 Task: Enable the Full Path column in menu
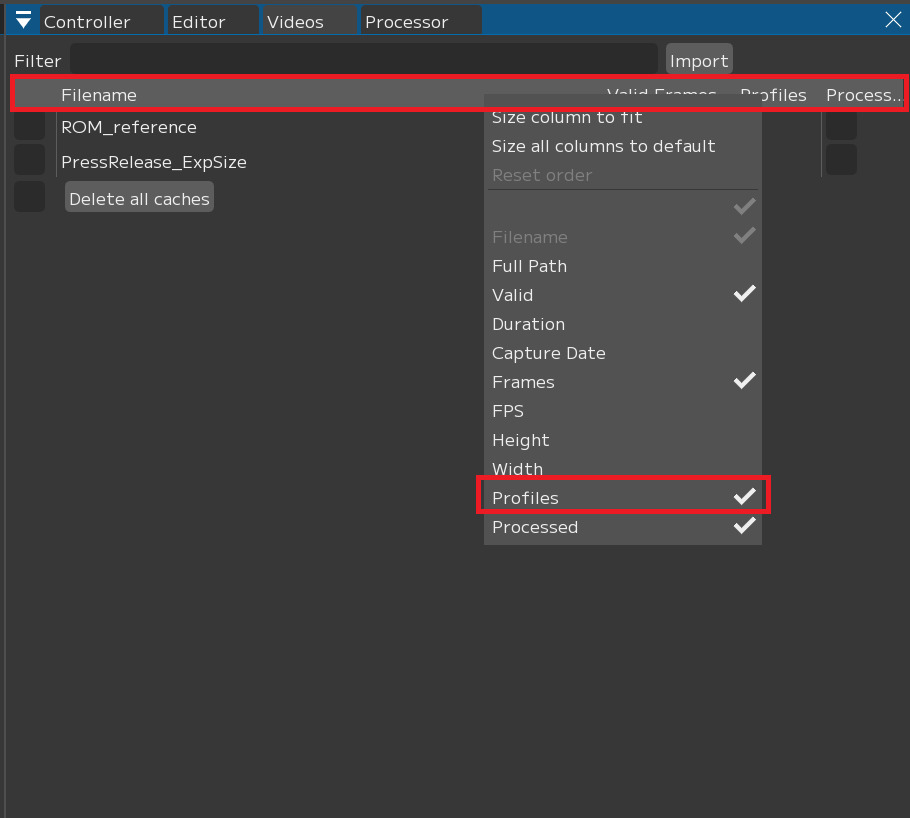pos(529,266)
